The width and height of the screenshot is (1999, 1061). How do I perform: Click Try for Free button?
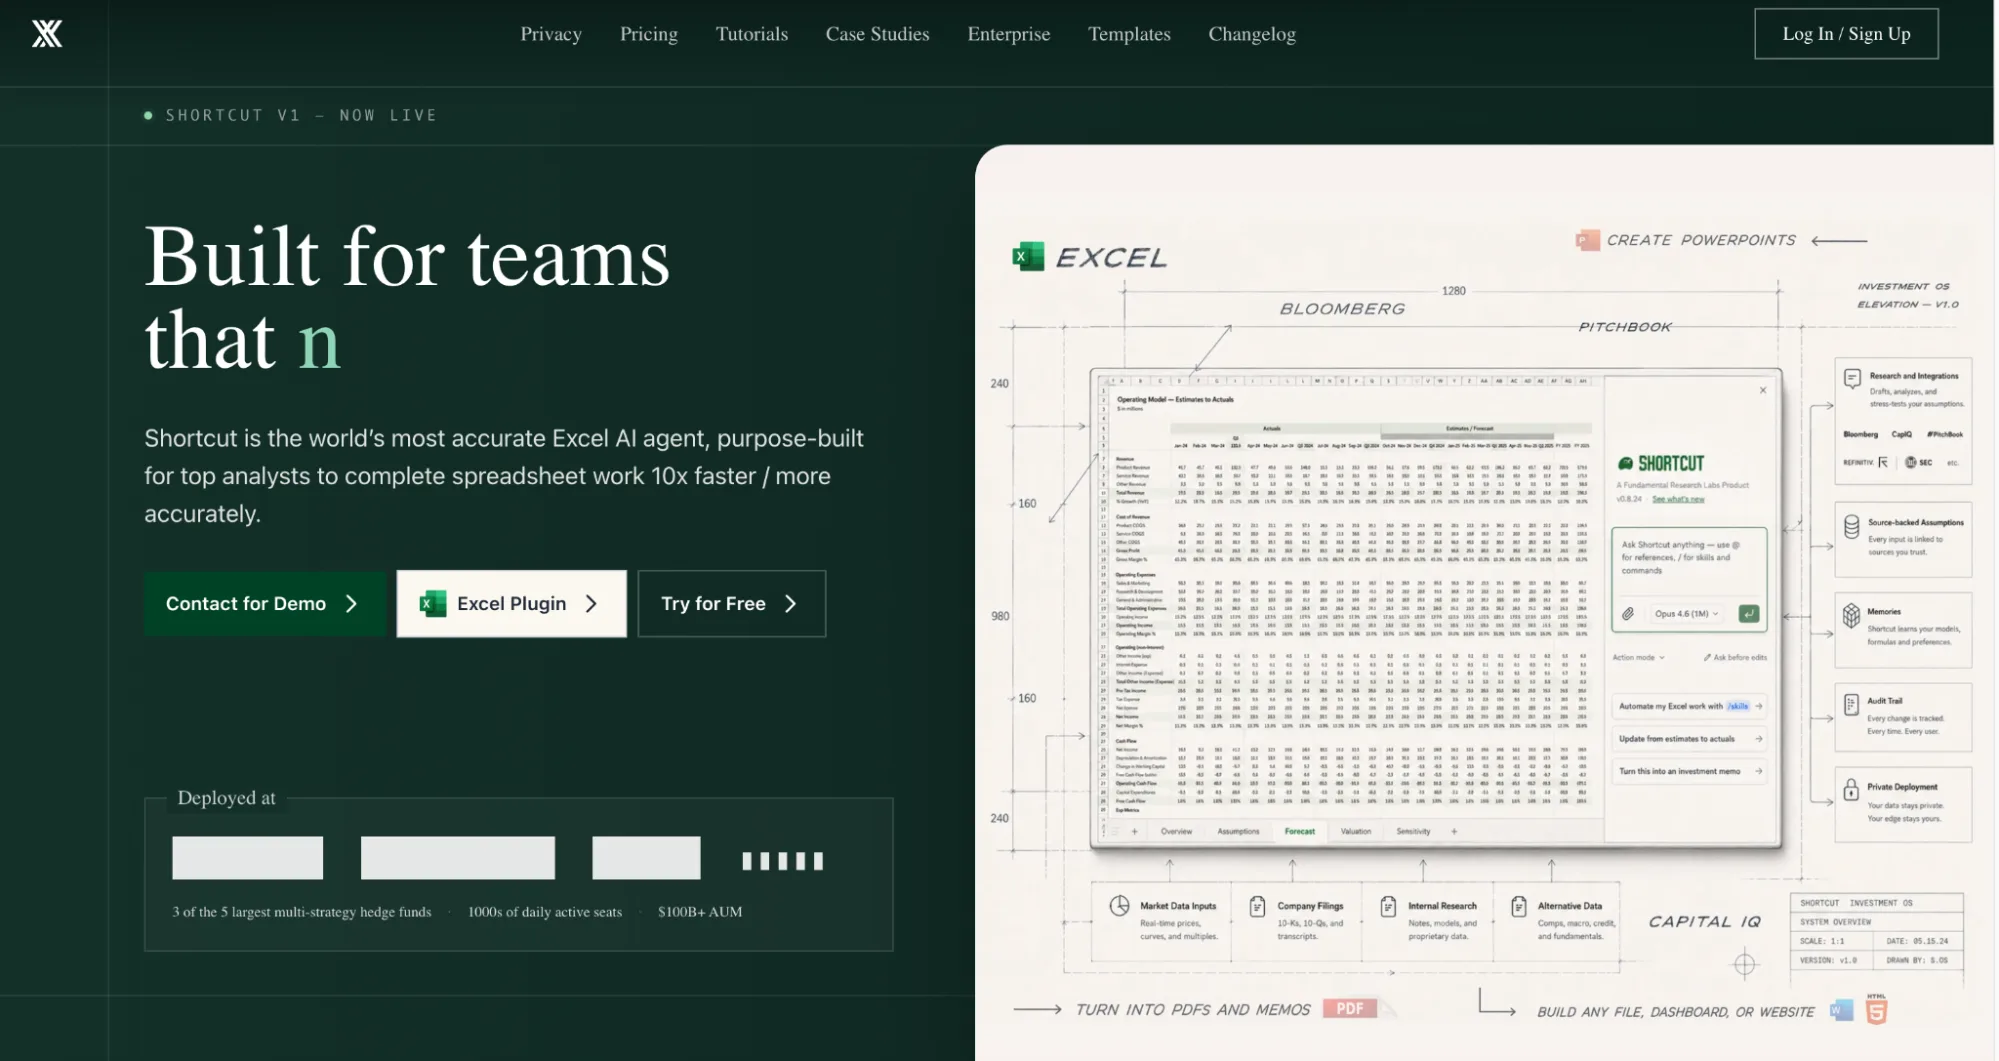(x=731, y=603)
